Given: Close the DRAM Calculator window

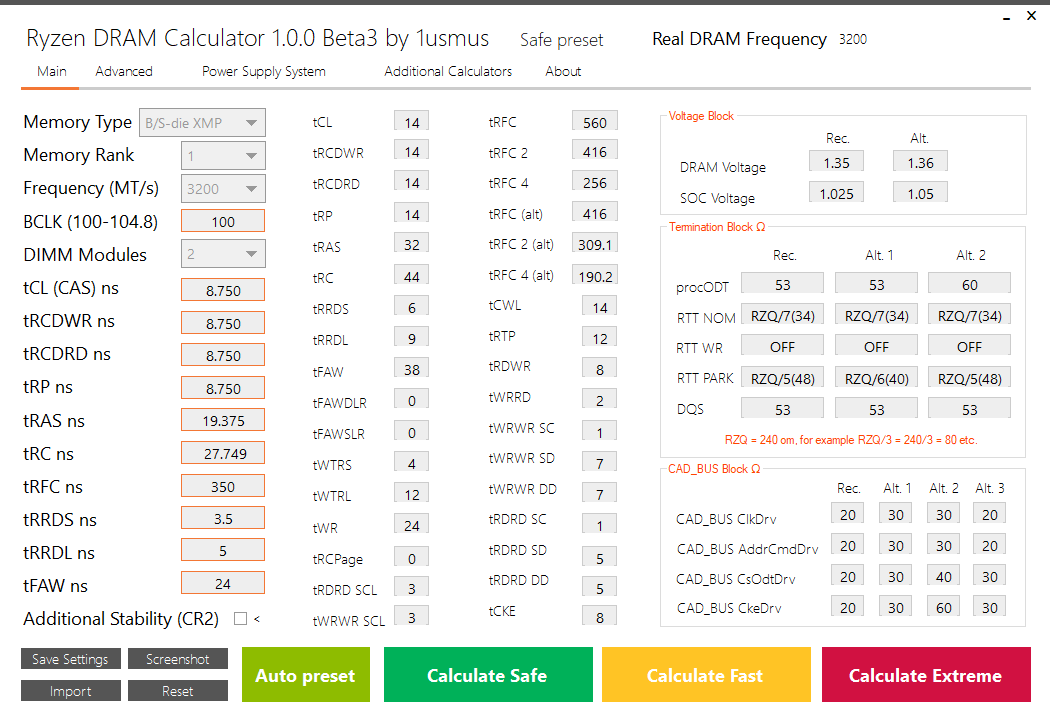Looking at the screenshot, I should click(1031, 15).
